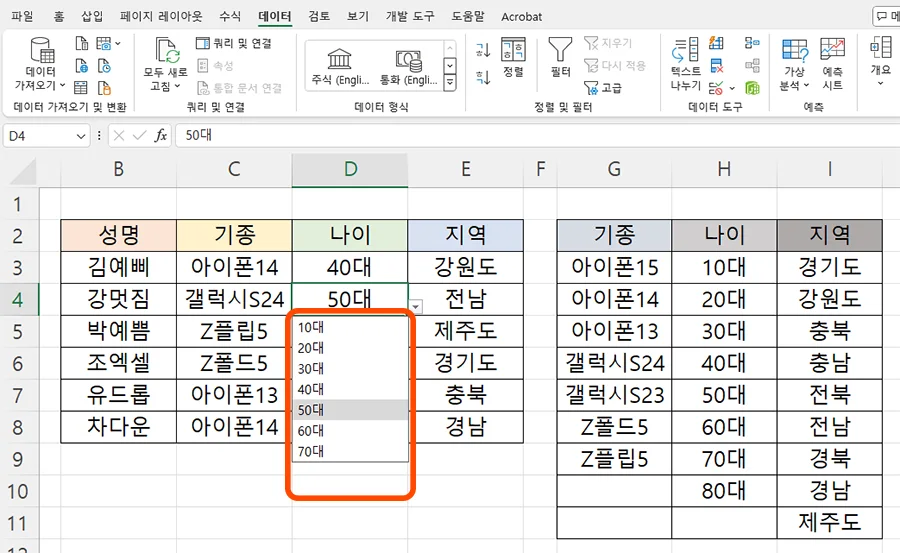This screenshot has width=900, height=553.
Task: Switch to the 검토 (Review) tab
Action: (x=319, y=17)
